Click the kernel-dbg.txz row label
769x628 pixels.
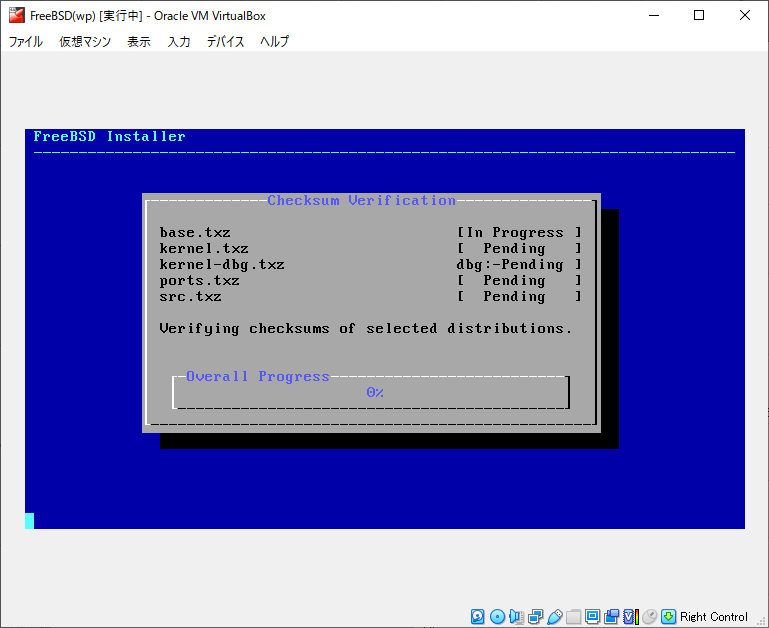[x=222, y=264]
